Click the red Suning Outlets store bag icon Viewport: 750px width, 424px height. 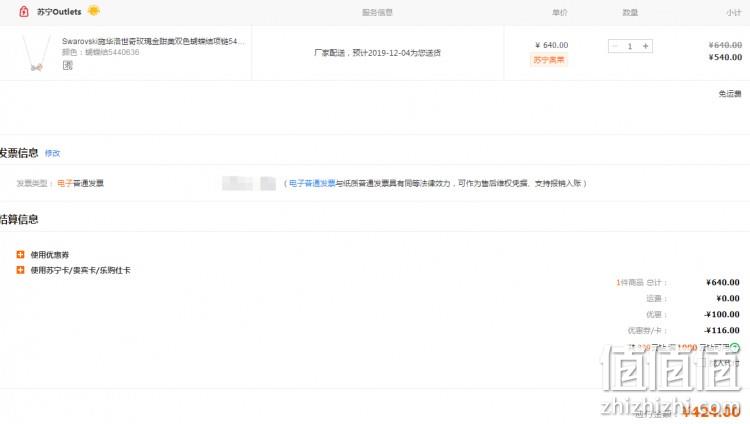click(x=23, y=11)
